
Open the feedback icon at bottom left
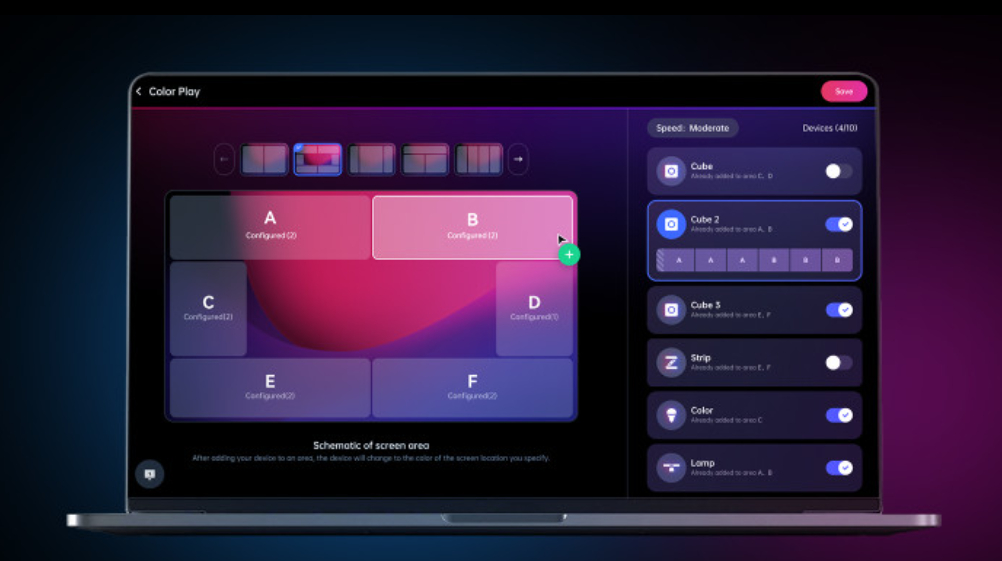(x=149, y=474)
